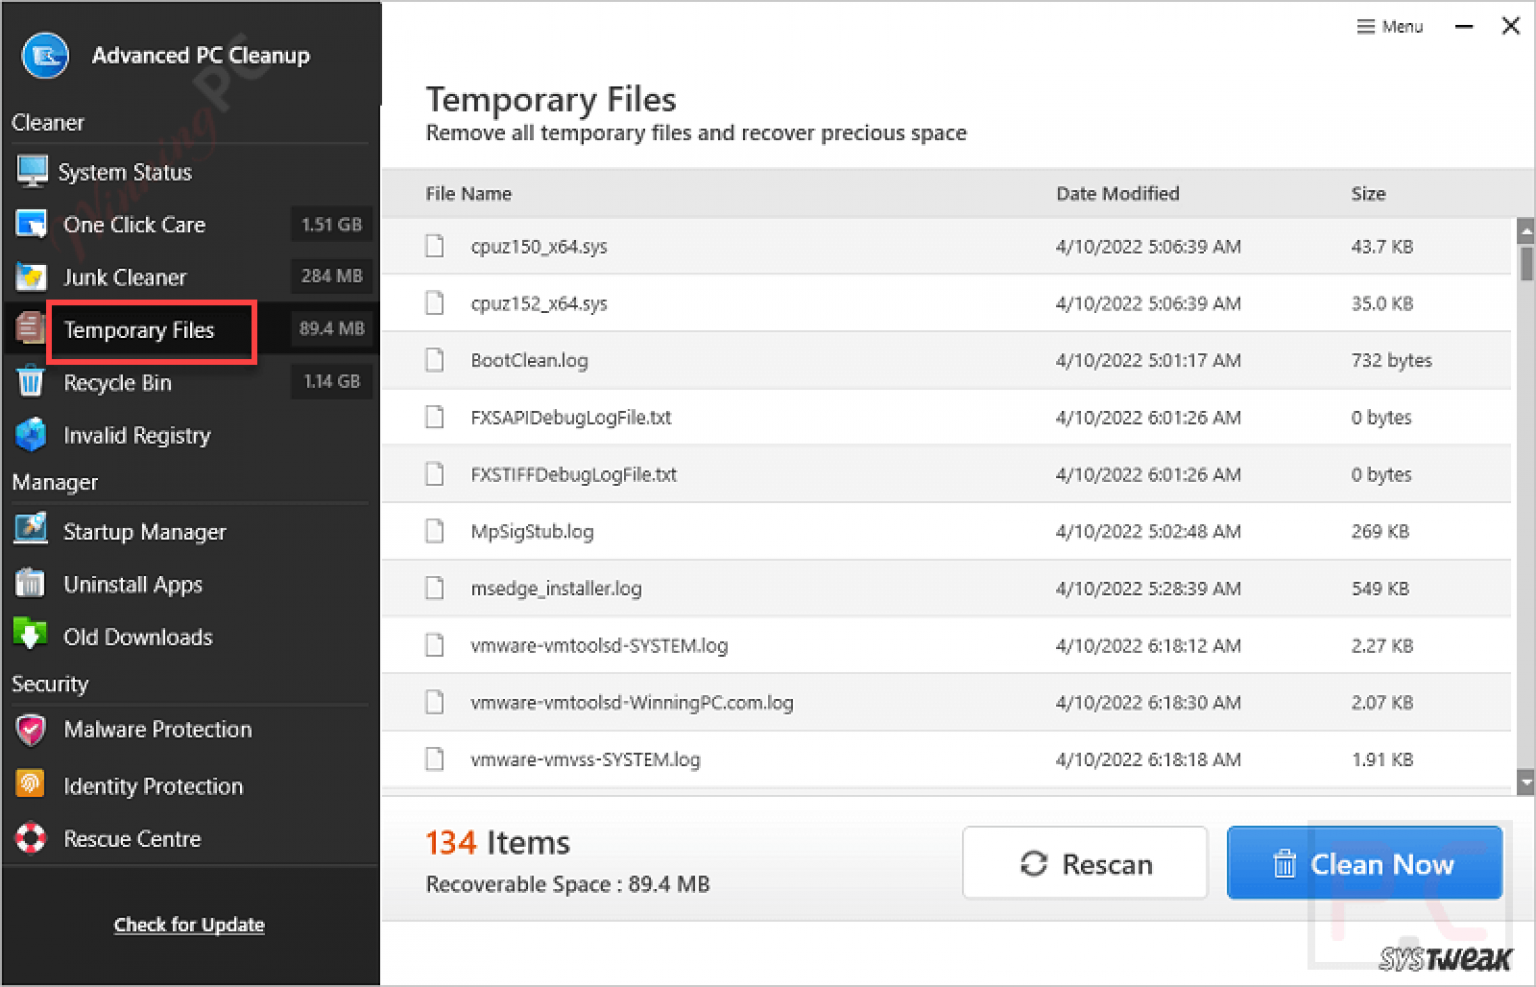The width and height of the screenshot is (1536, 987).
Task: Go to Junk Cleaner section
Action: [125, 277]
